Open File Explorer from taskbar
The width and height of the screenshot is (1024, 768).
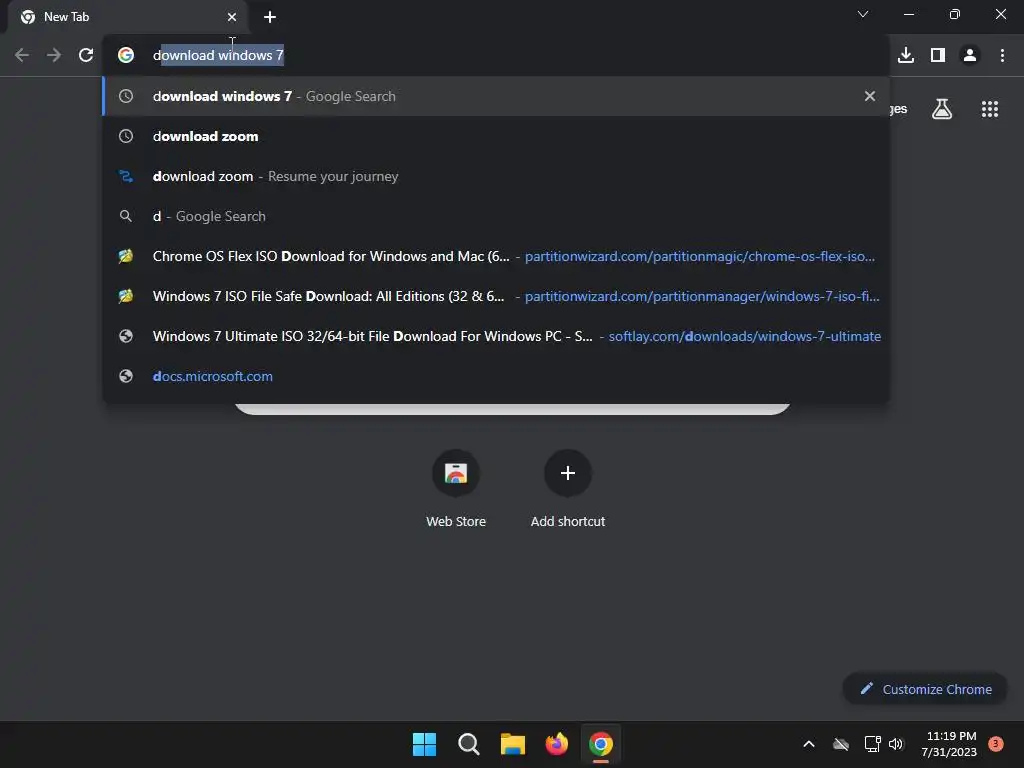[513, 744]
